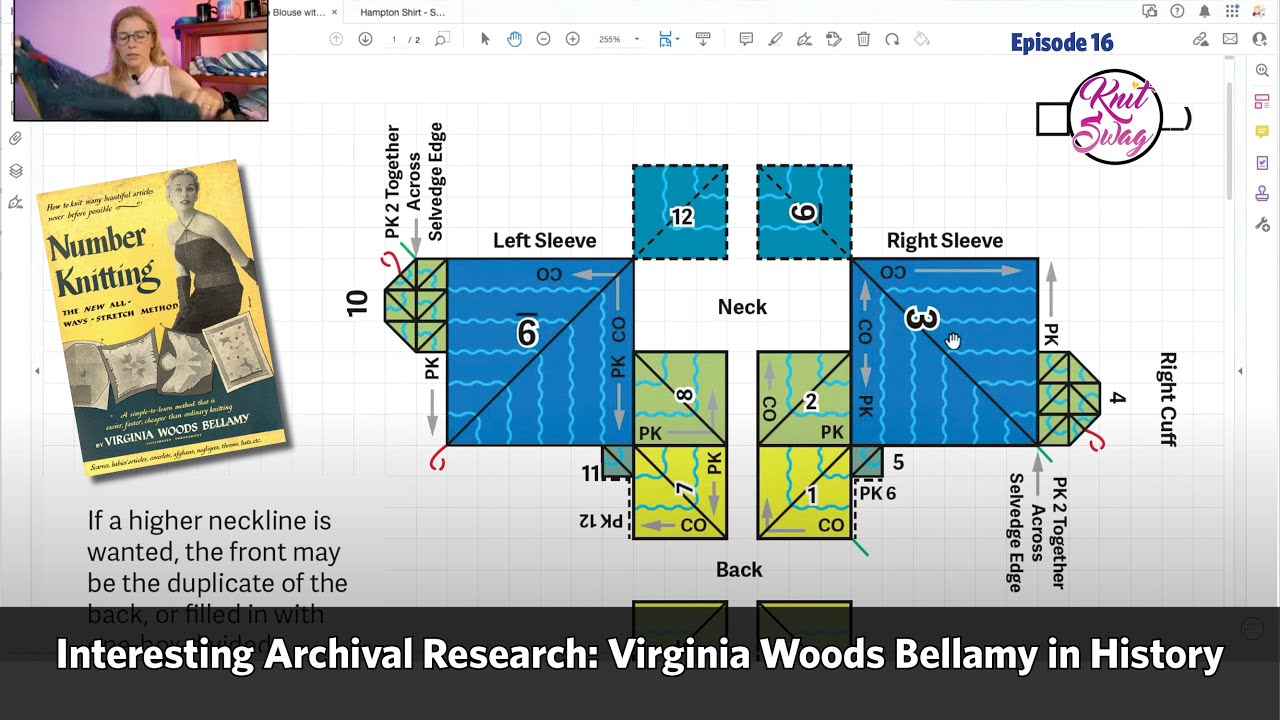Screen dimensions: 1280x720
Task: Switch to the Blouse document tab
Action: click(299, 12)
